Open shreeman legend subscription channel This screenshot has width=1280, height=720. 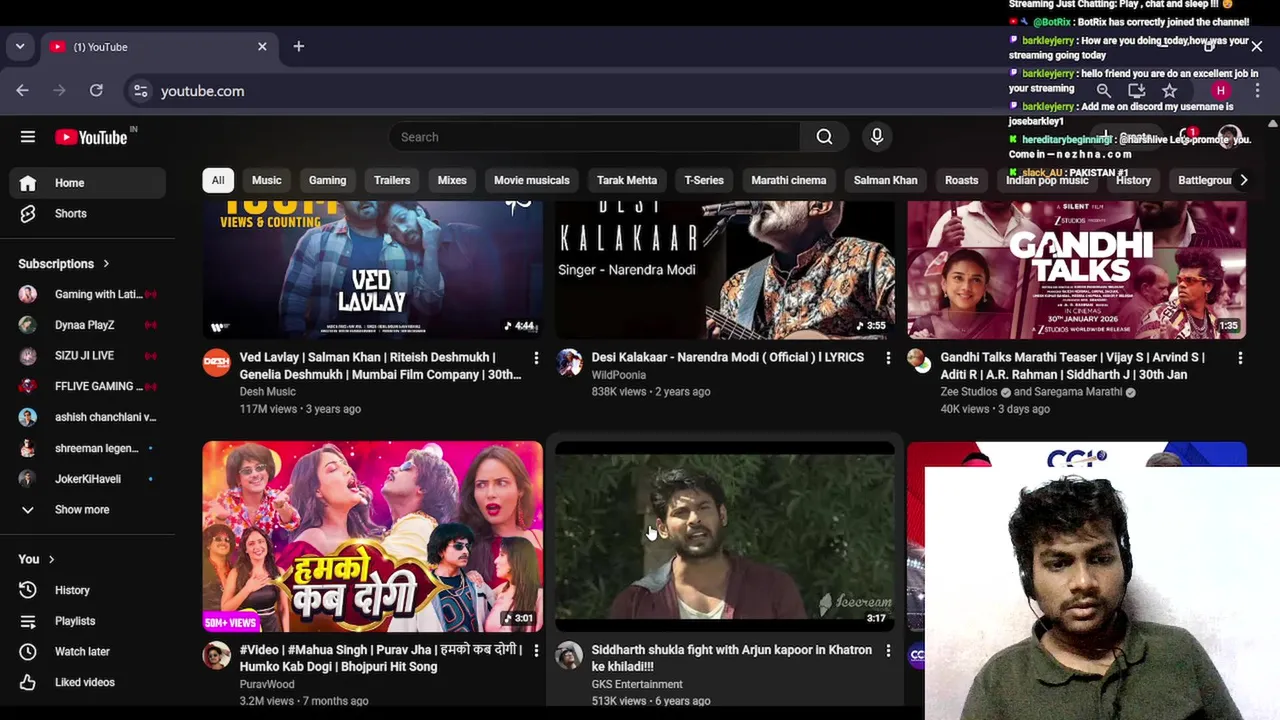click(x=88, y=448)
